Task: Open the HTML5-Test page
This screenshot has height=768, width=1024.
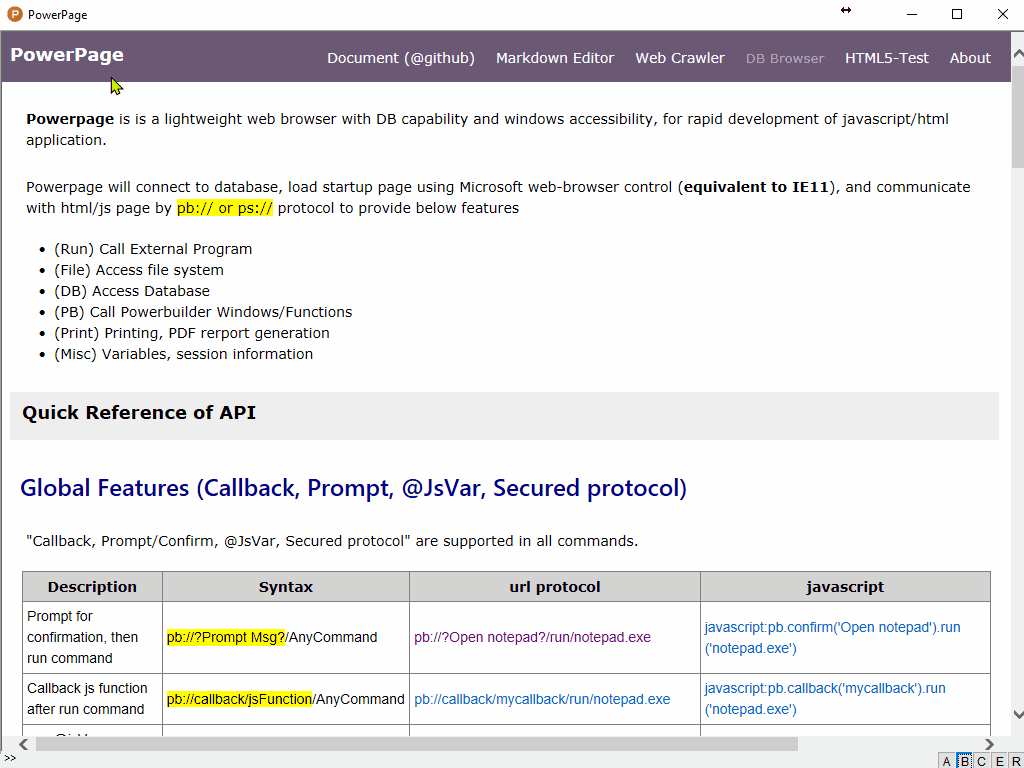Action: [887, 58]
